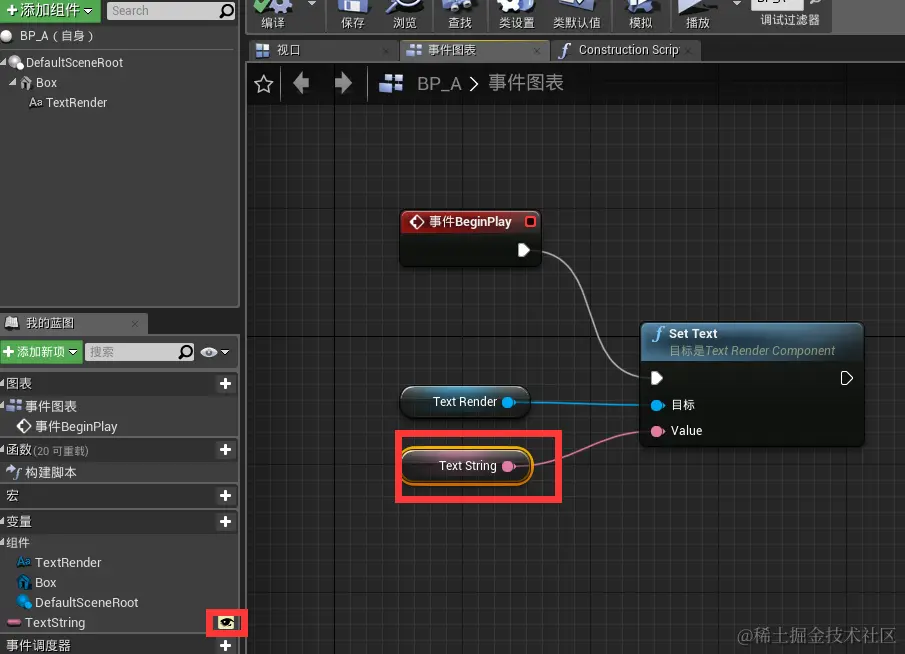Click the Text Render blue output pin

pyautogui.click(x=508, y=402)
